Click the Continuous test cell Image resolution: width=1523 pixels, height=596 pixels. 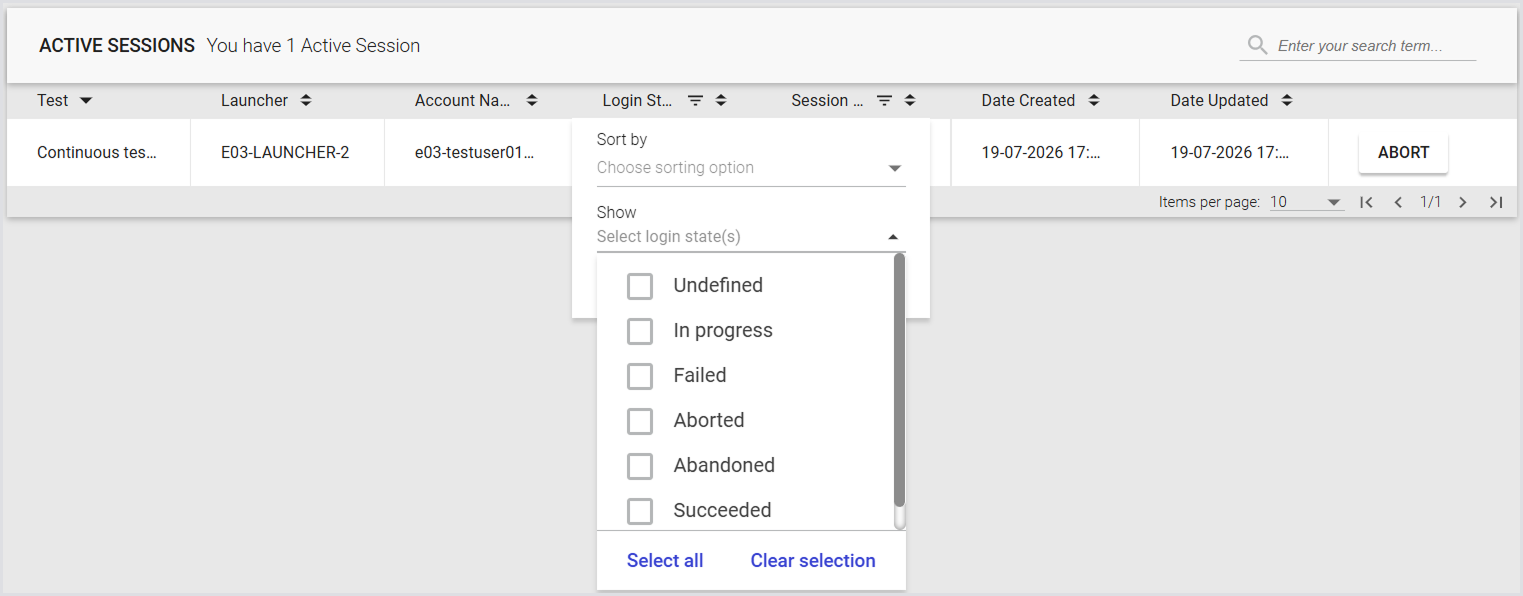tap(97, 153)
